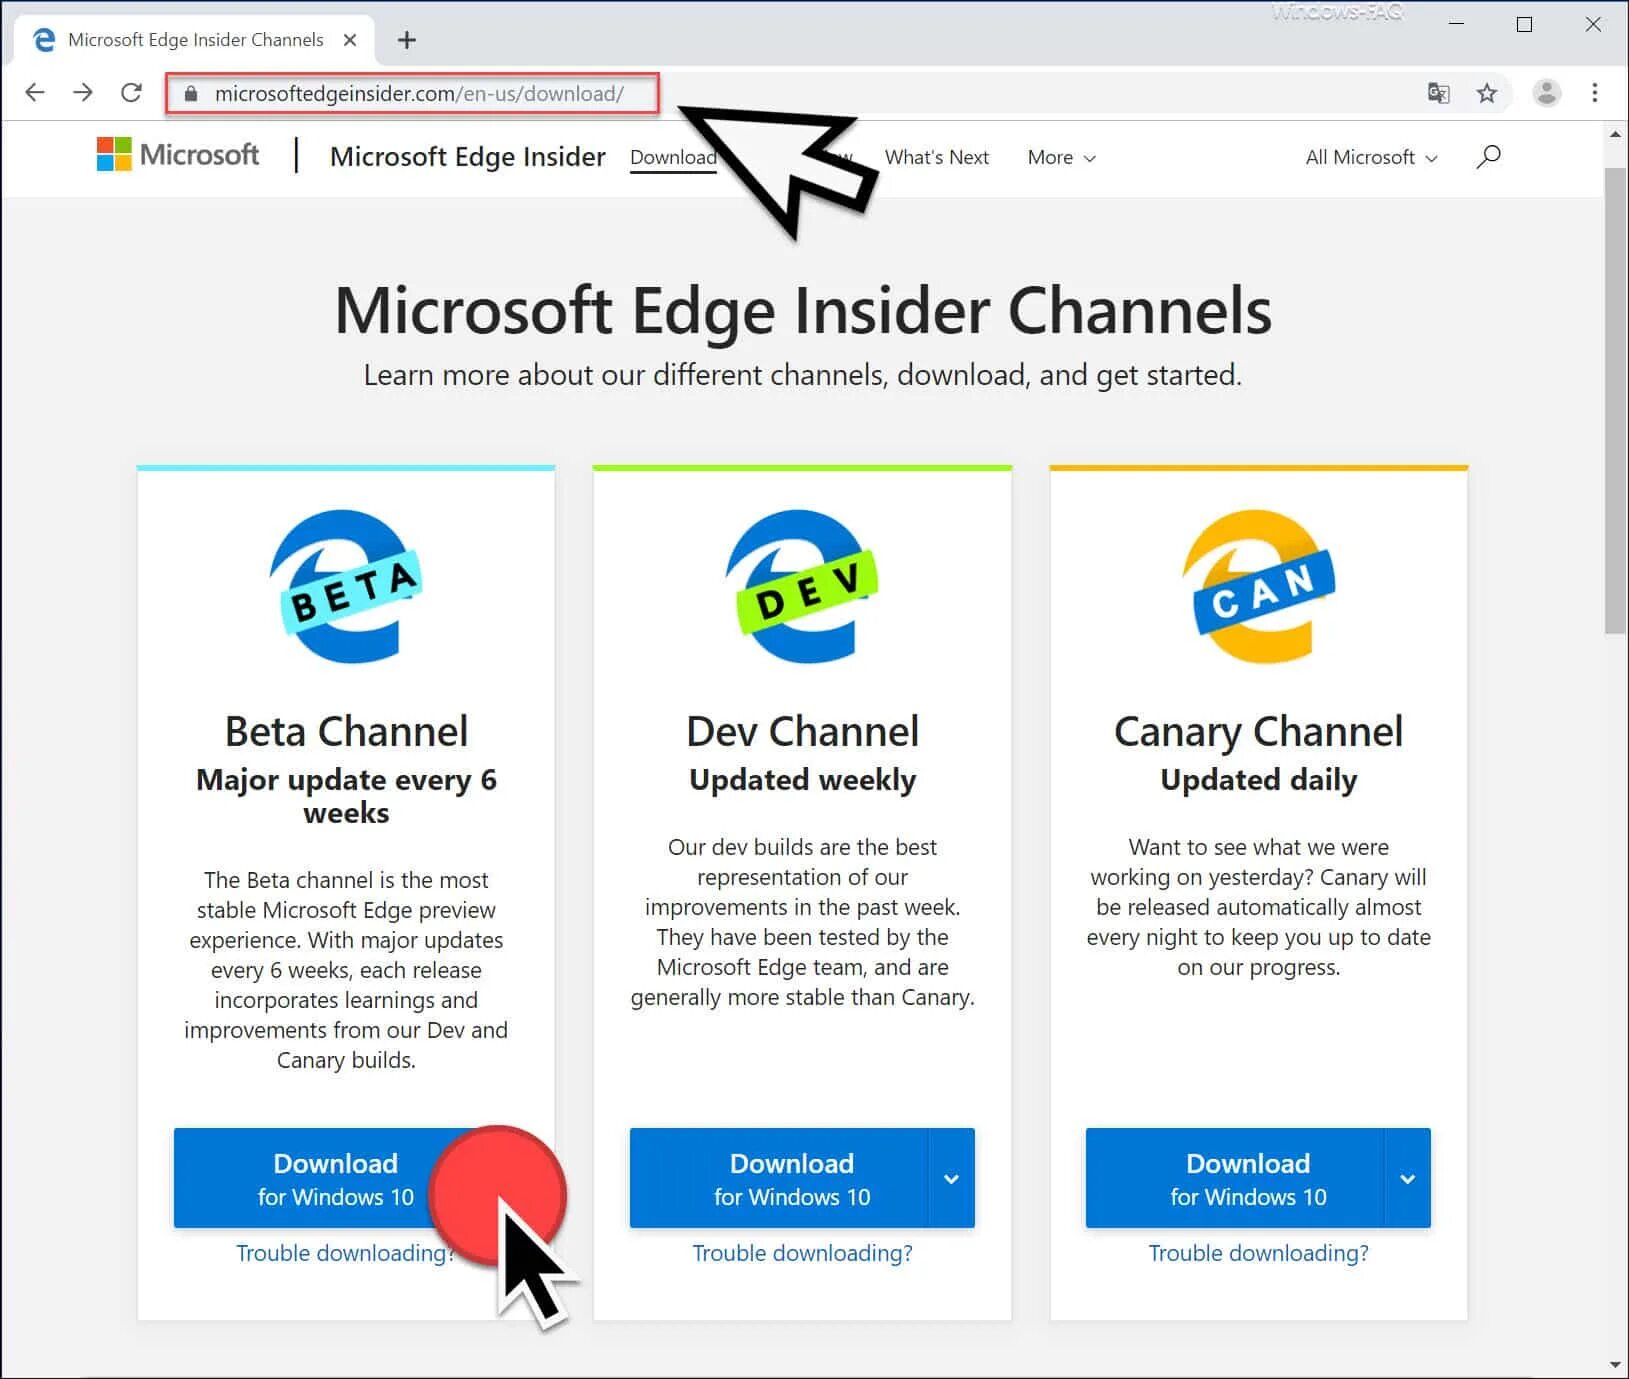Download Canary Channel for Windows 10
Image resolution: width=1629 pixels, height=1379 pixels.
pos(1235,1178)
